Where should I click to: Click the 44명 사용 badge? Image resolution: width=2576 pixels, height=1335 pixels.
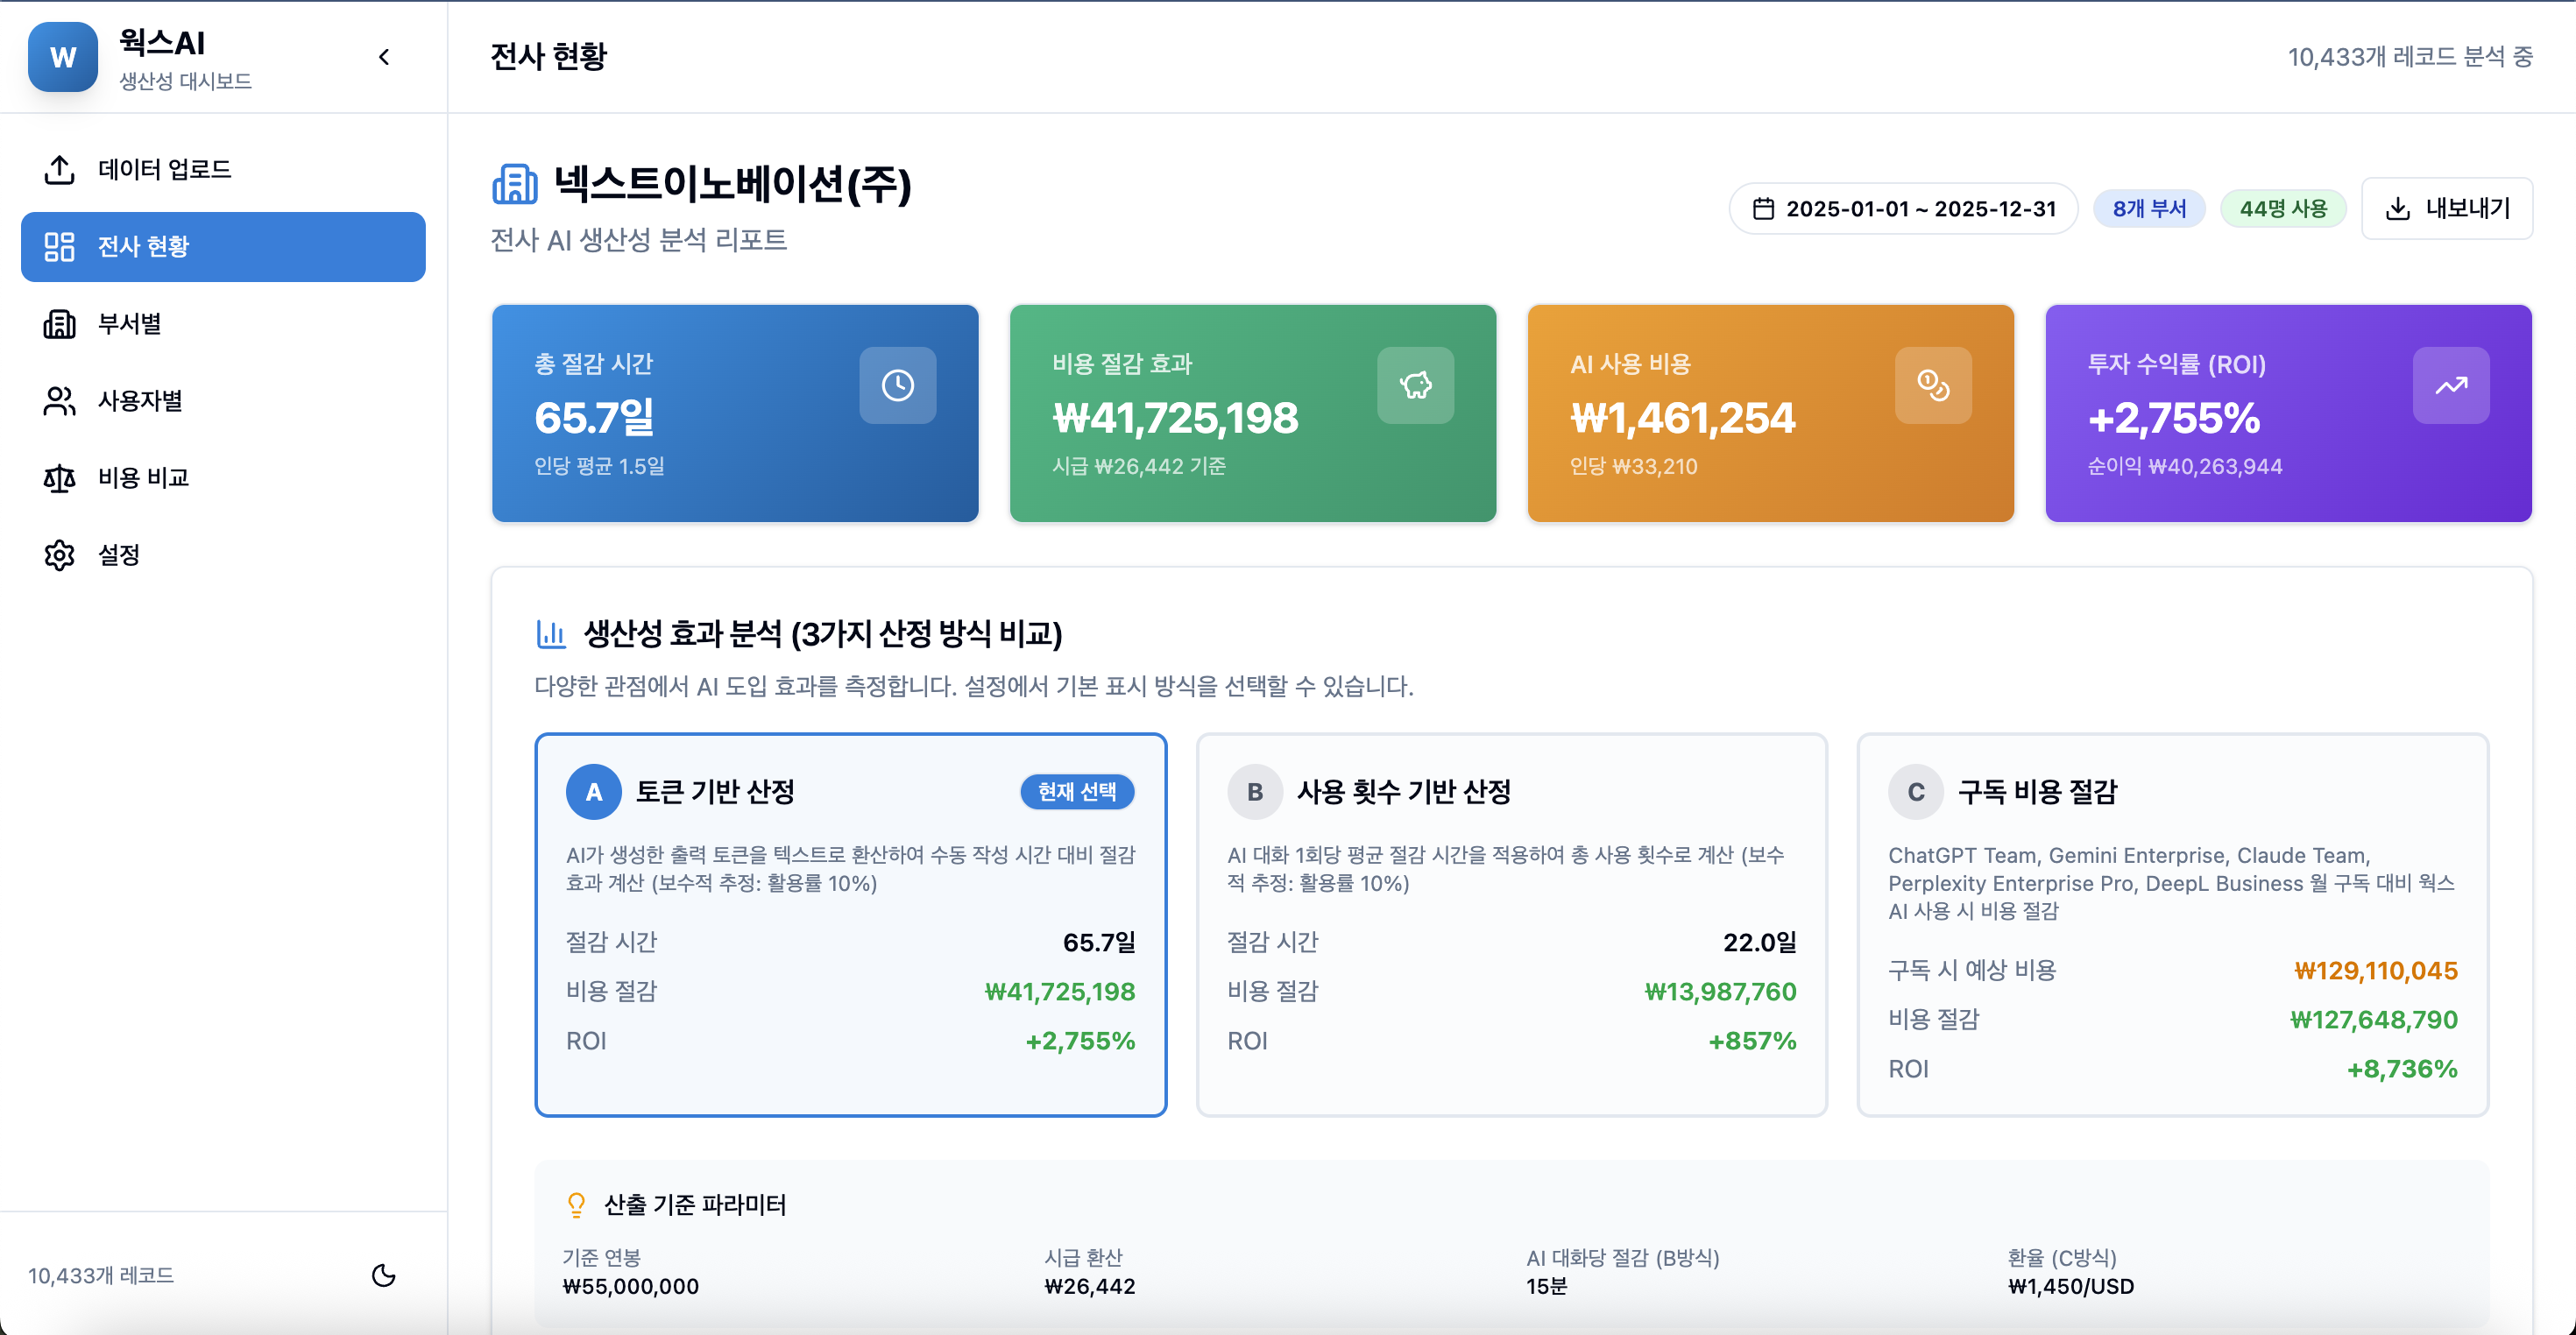tap(2283, 208)
